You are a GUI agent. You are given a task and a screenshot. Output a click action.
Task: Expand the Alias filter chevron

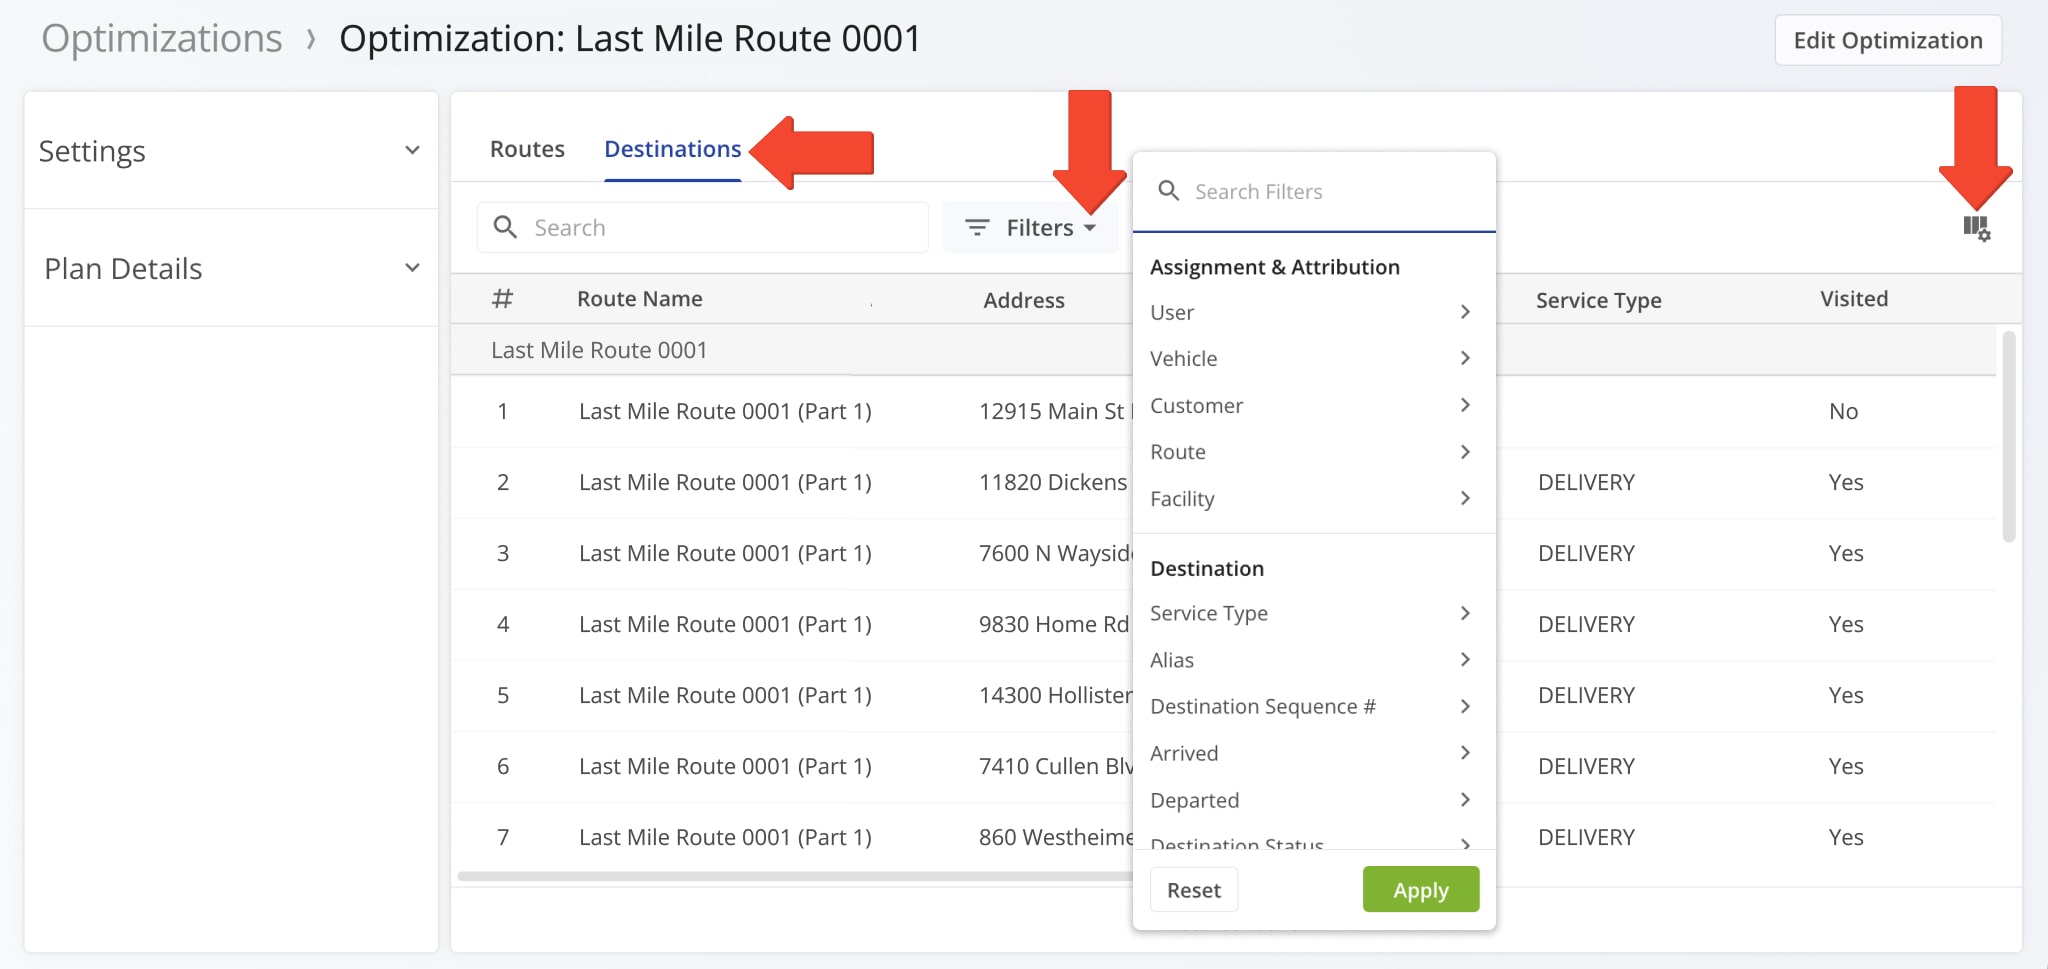click(x=1465, y=659)
